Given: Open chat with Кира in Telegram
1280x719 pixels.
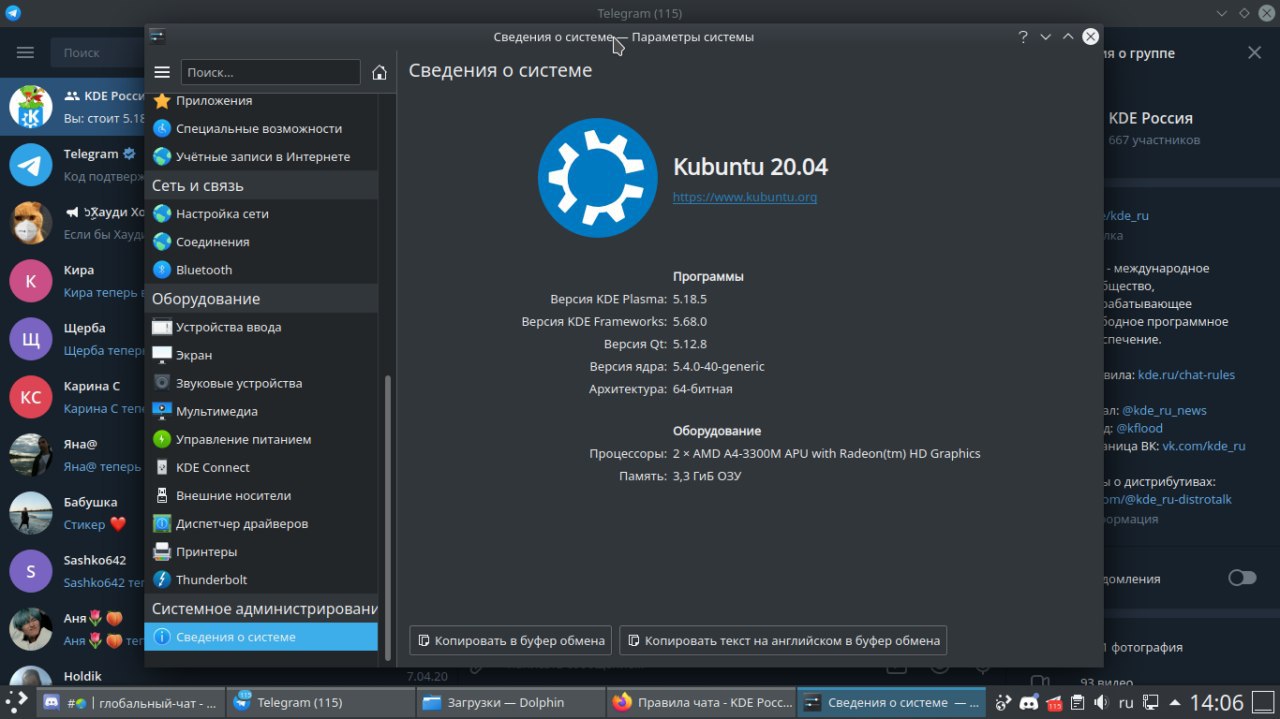Looking at the screenshot, I should click(x=72, y=281).
